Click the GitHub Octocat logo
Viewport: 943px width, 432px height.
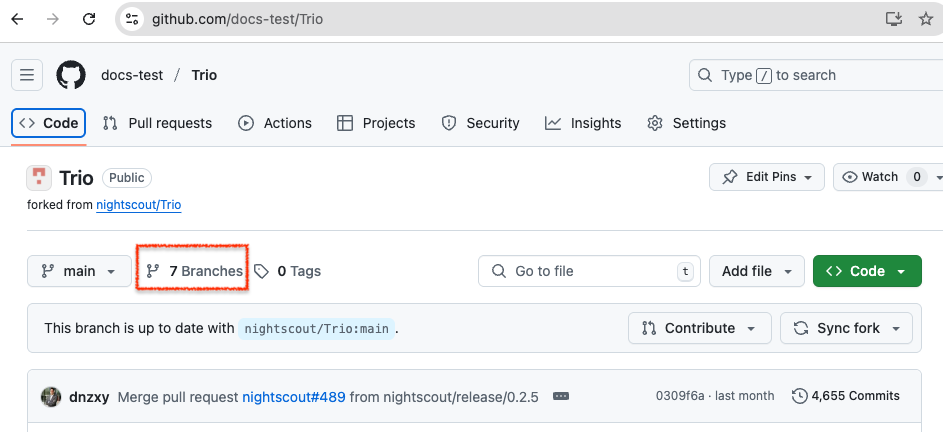71,75
